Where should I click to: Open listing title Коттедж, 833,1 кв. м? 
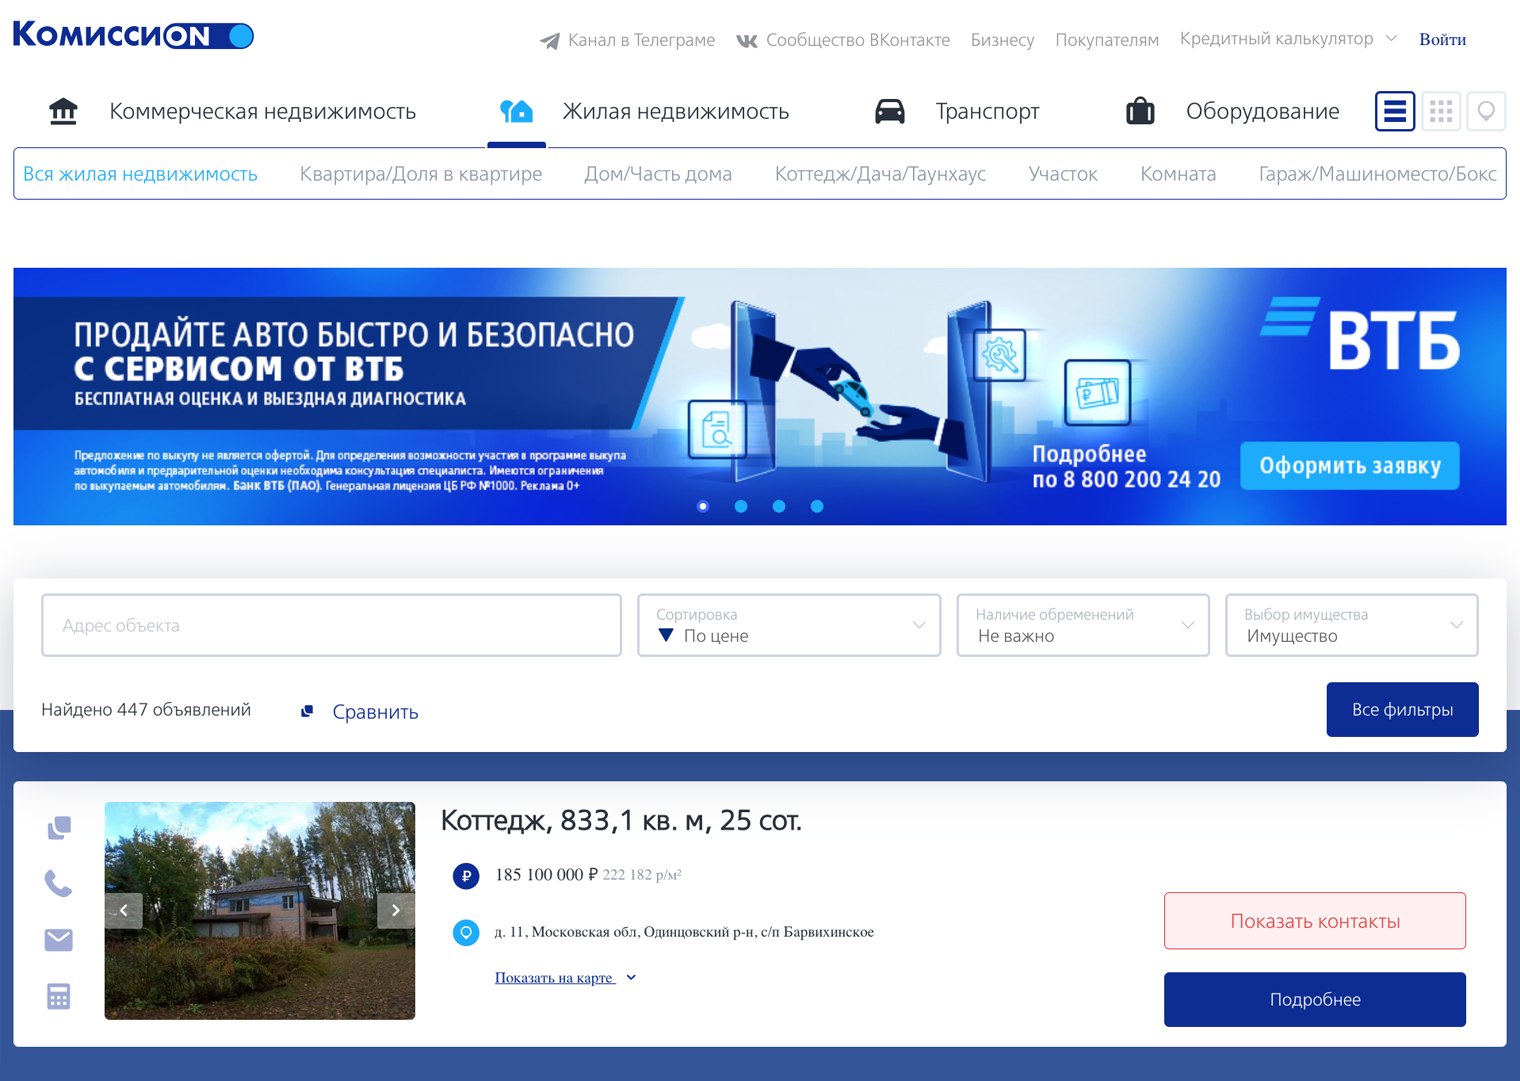tap(621, 820)
